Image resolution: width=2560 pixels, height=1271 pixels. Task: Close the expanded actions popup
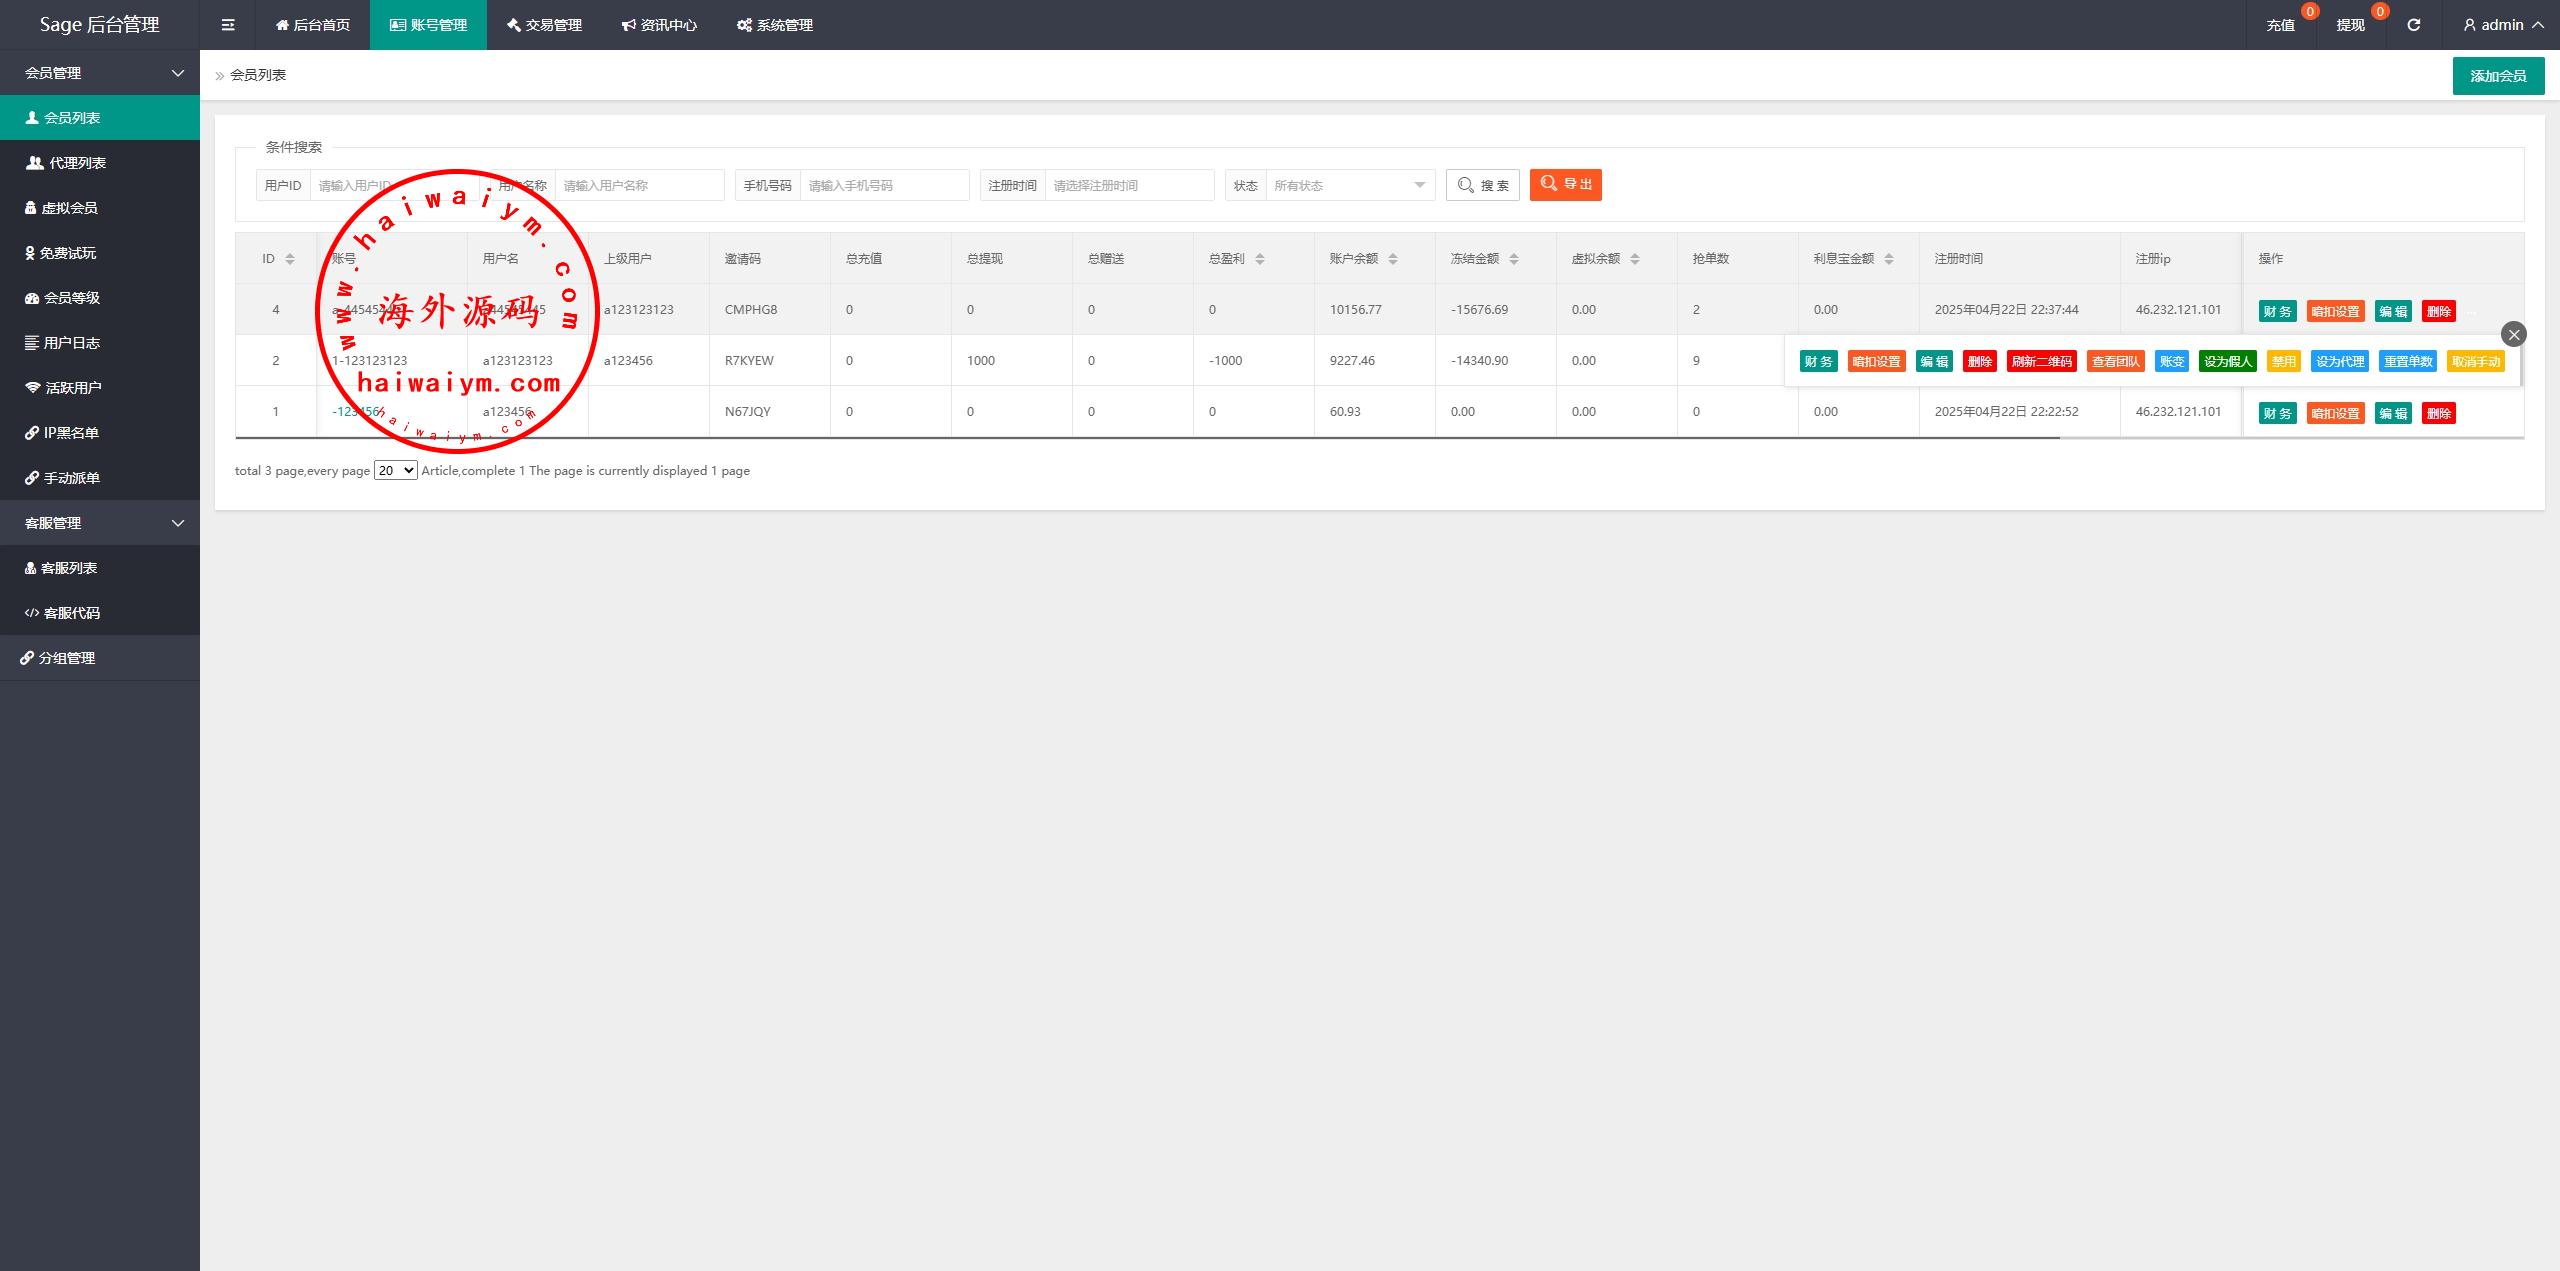[2513, 334]
